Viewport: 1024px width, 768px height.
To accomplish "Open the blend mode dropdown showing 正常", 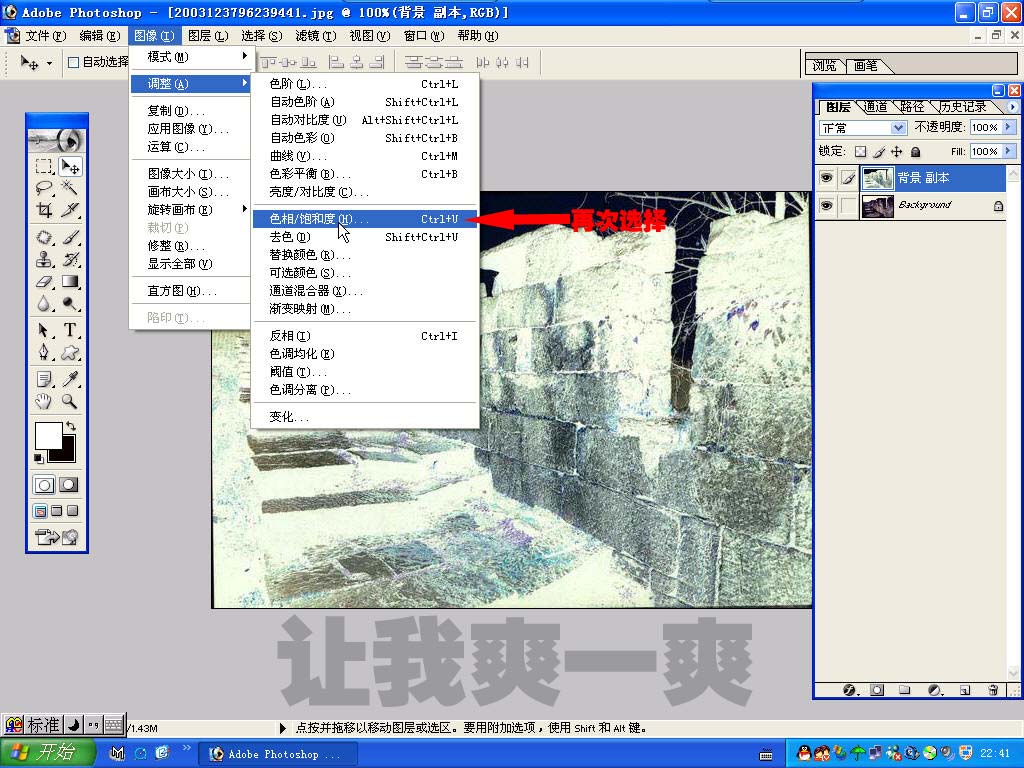I will 897,128.
